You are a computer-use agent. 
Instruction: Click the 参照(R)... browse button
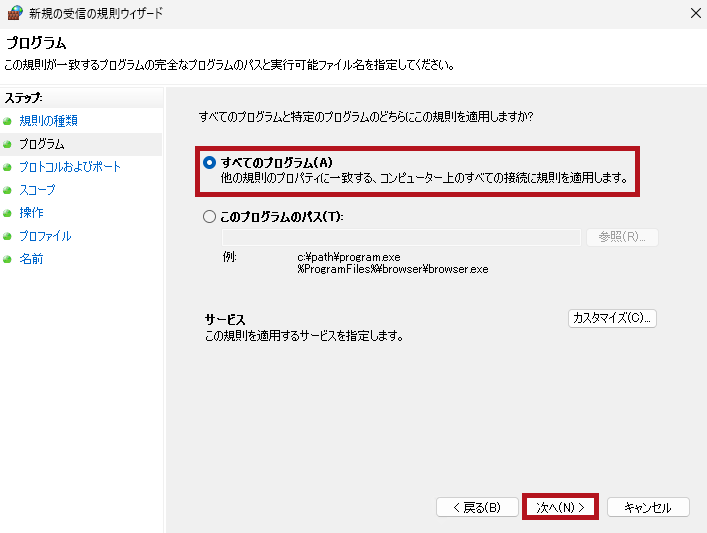pos(622,237)
